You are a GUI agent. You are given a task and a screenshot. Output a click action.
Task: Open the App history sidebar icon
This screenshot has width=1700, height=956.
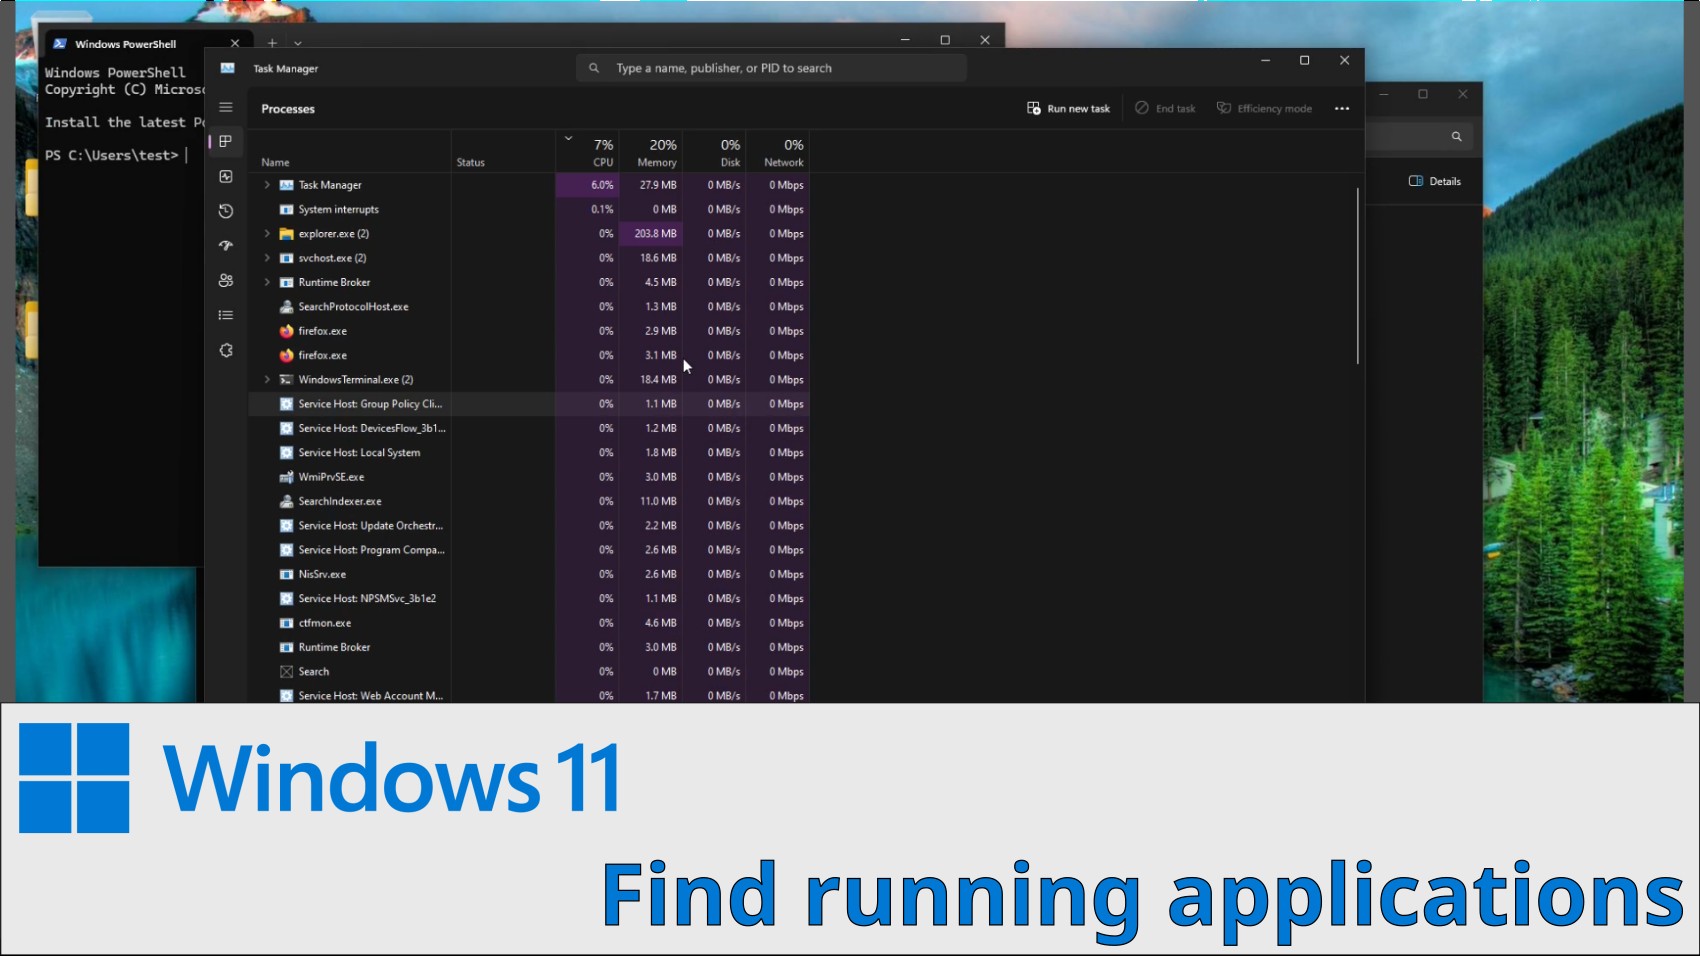[226, 211]
